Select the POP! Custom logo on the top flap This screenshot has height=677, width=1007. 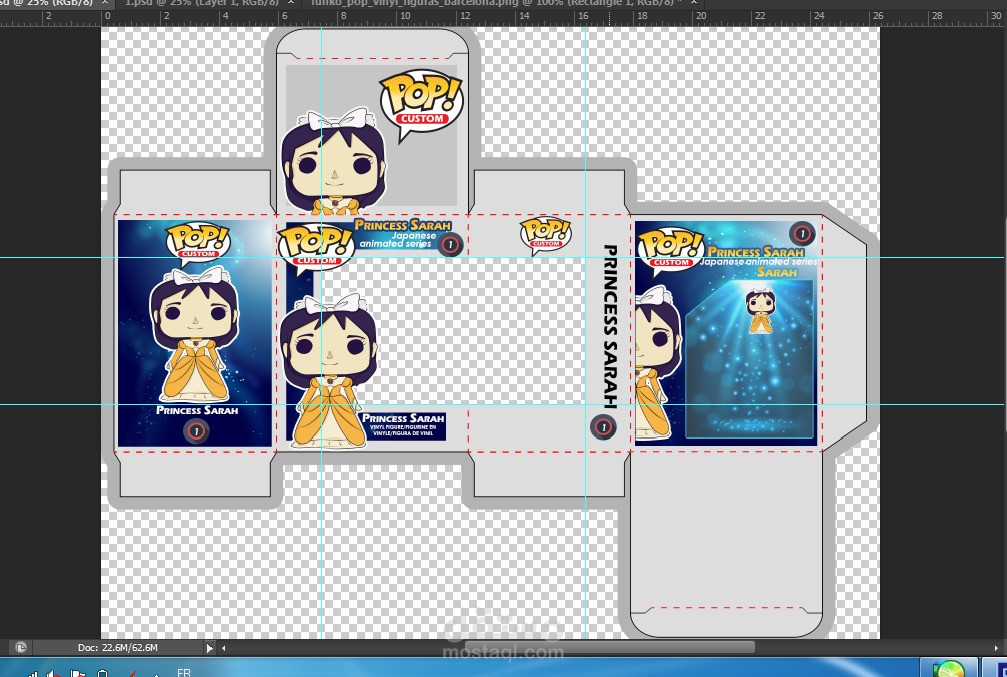(421, 105)
